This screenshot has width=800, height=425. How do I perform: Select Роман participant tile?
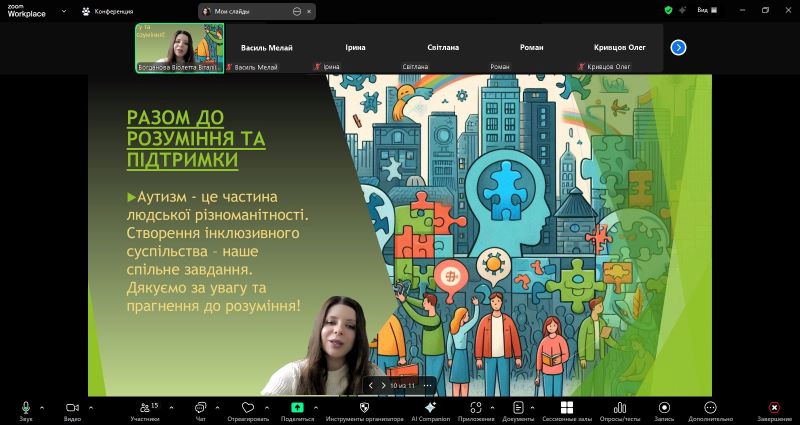pyautogui.click(x=531, y=48)
